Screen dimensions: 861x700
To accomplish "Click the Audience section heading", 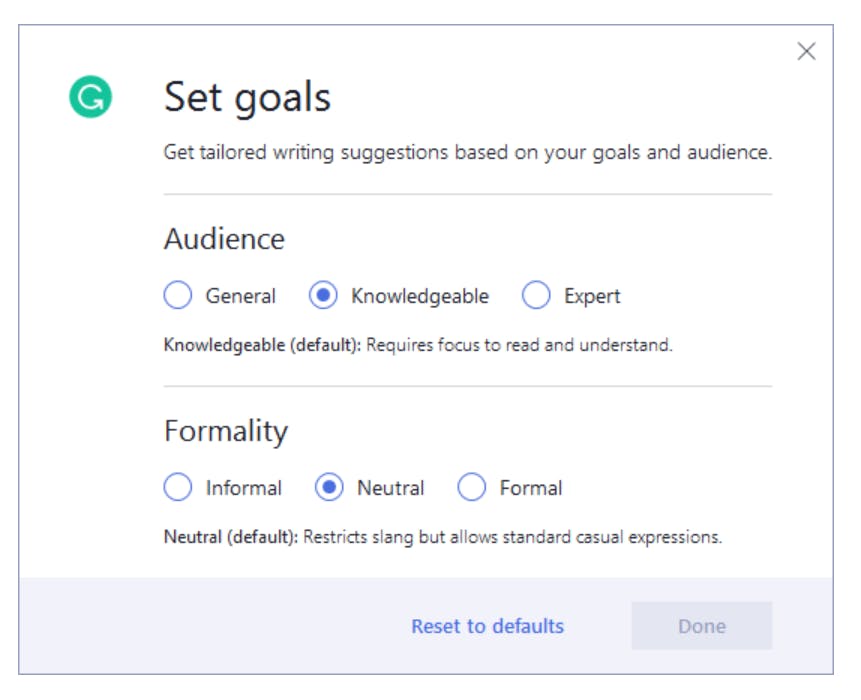I will [224, 239].
